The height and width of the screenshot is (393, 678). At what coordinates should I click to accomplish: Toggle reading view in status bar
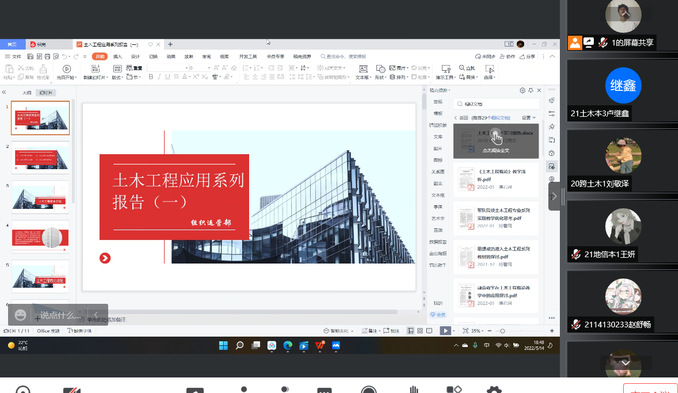pyautogui.click(x=429, y=331)
